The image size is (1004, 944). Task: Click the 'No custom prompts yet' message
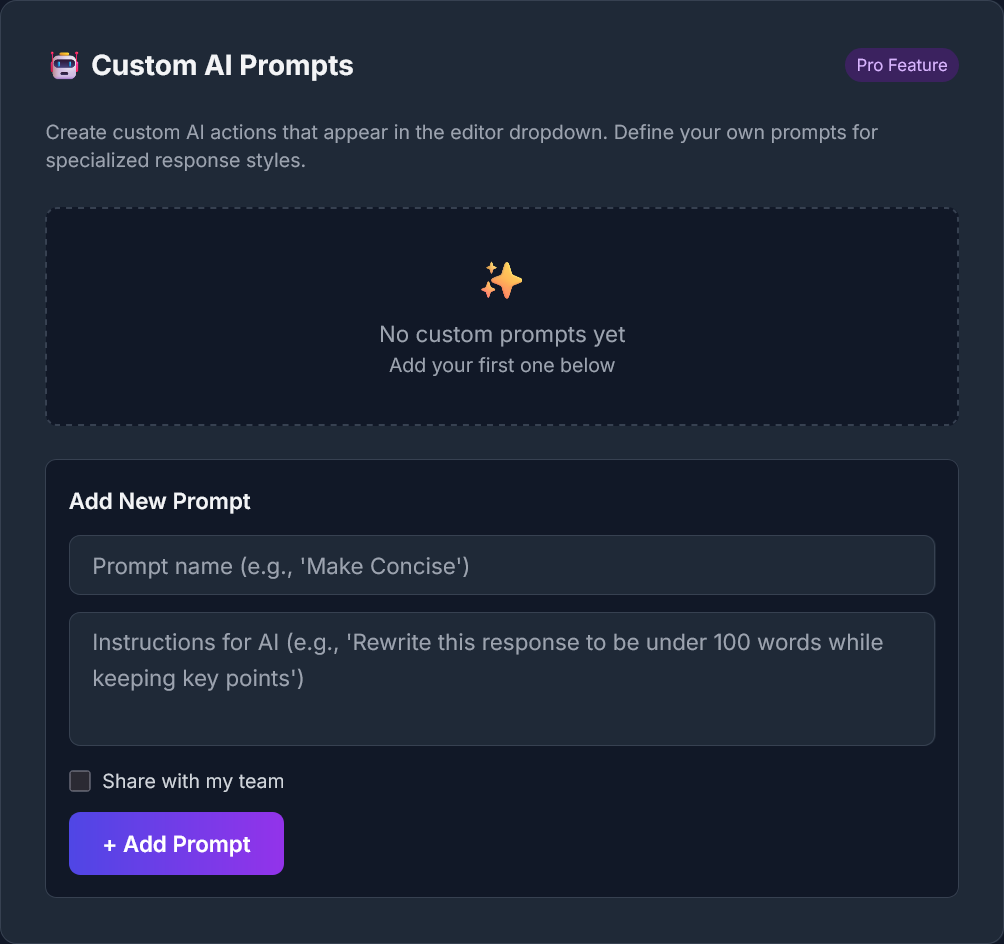[502, 334]
